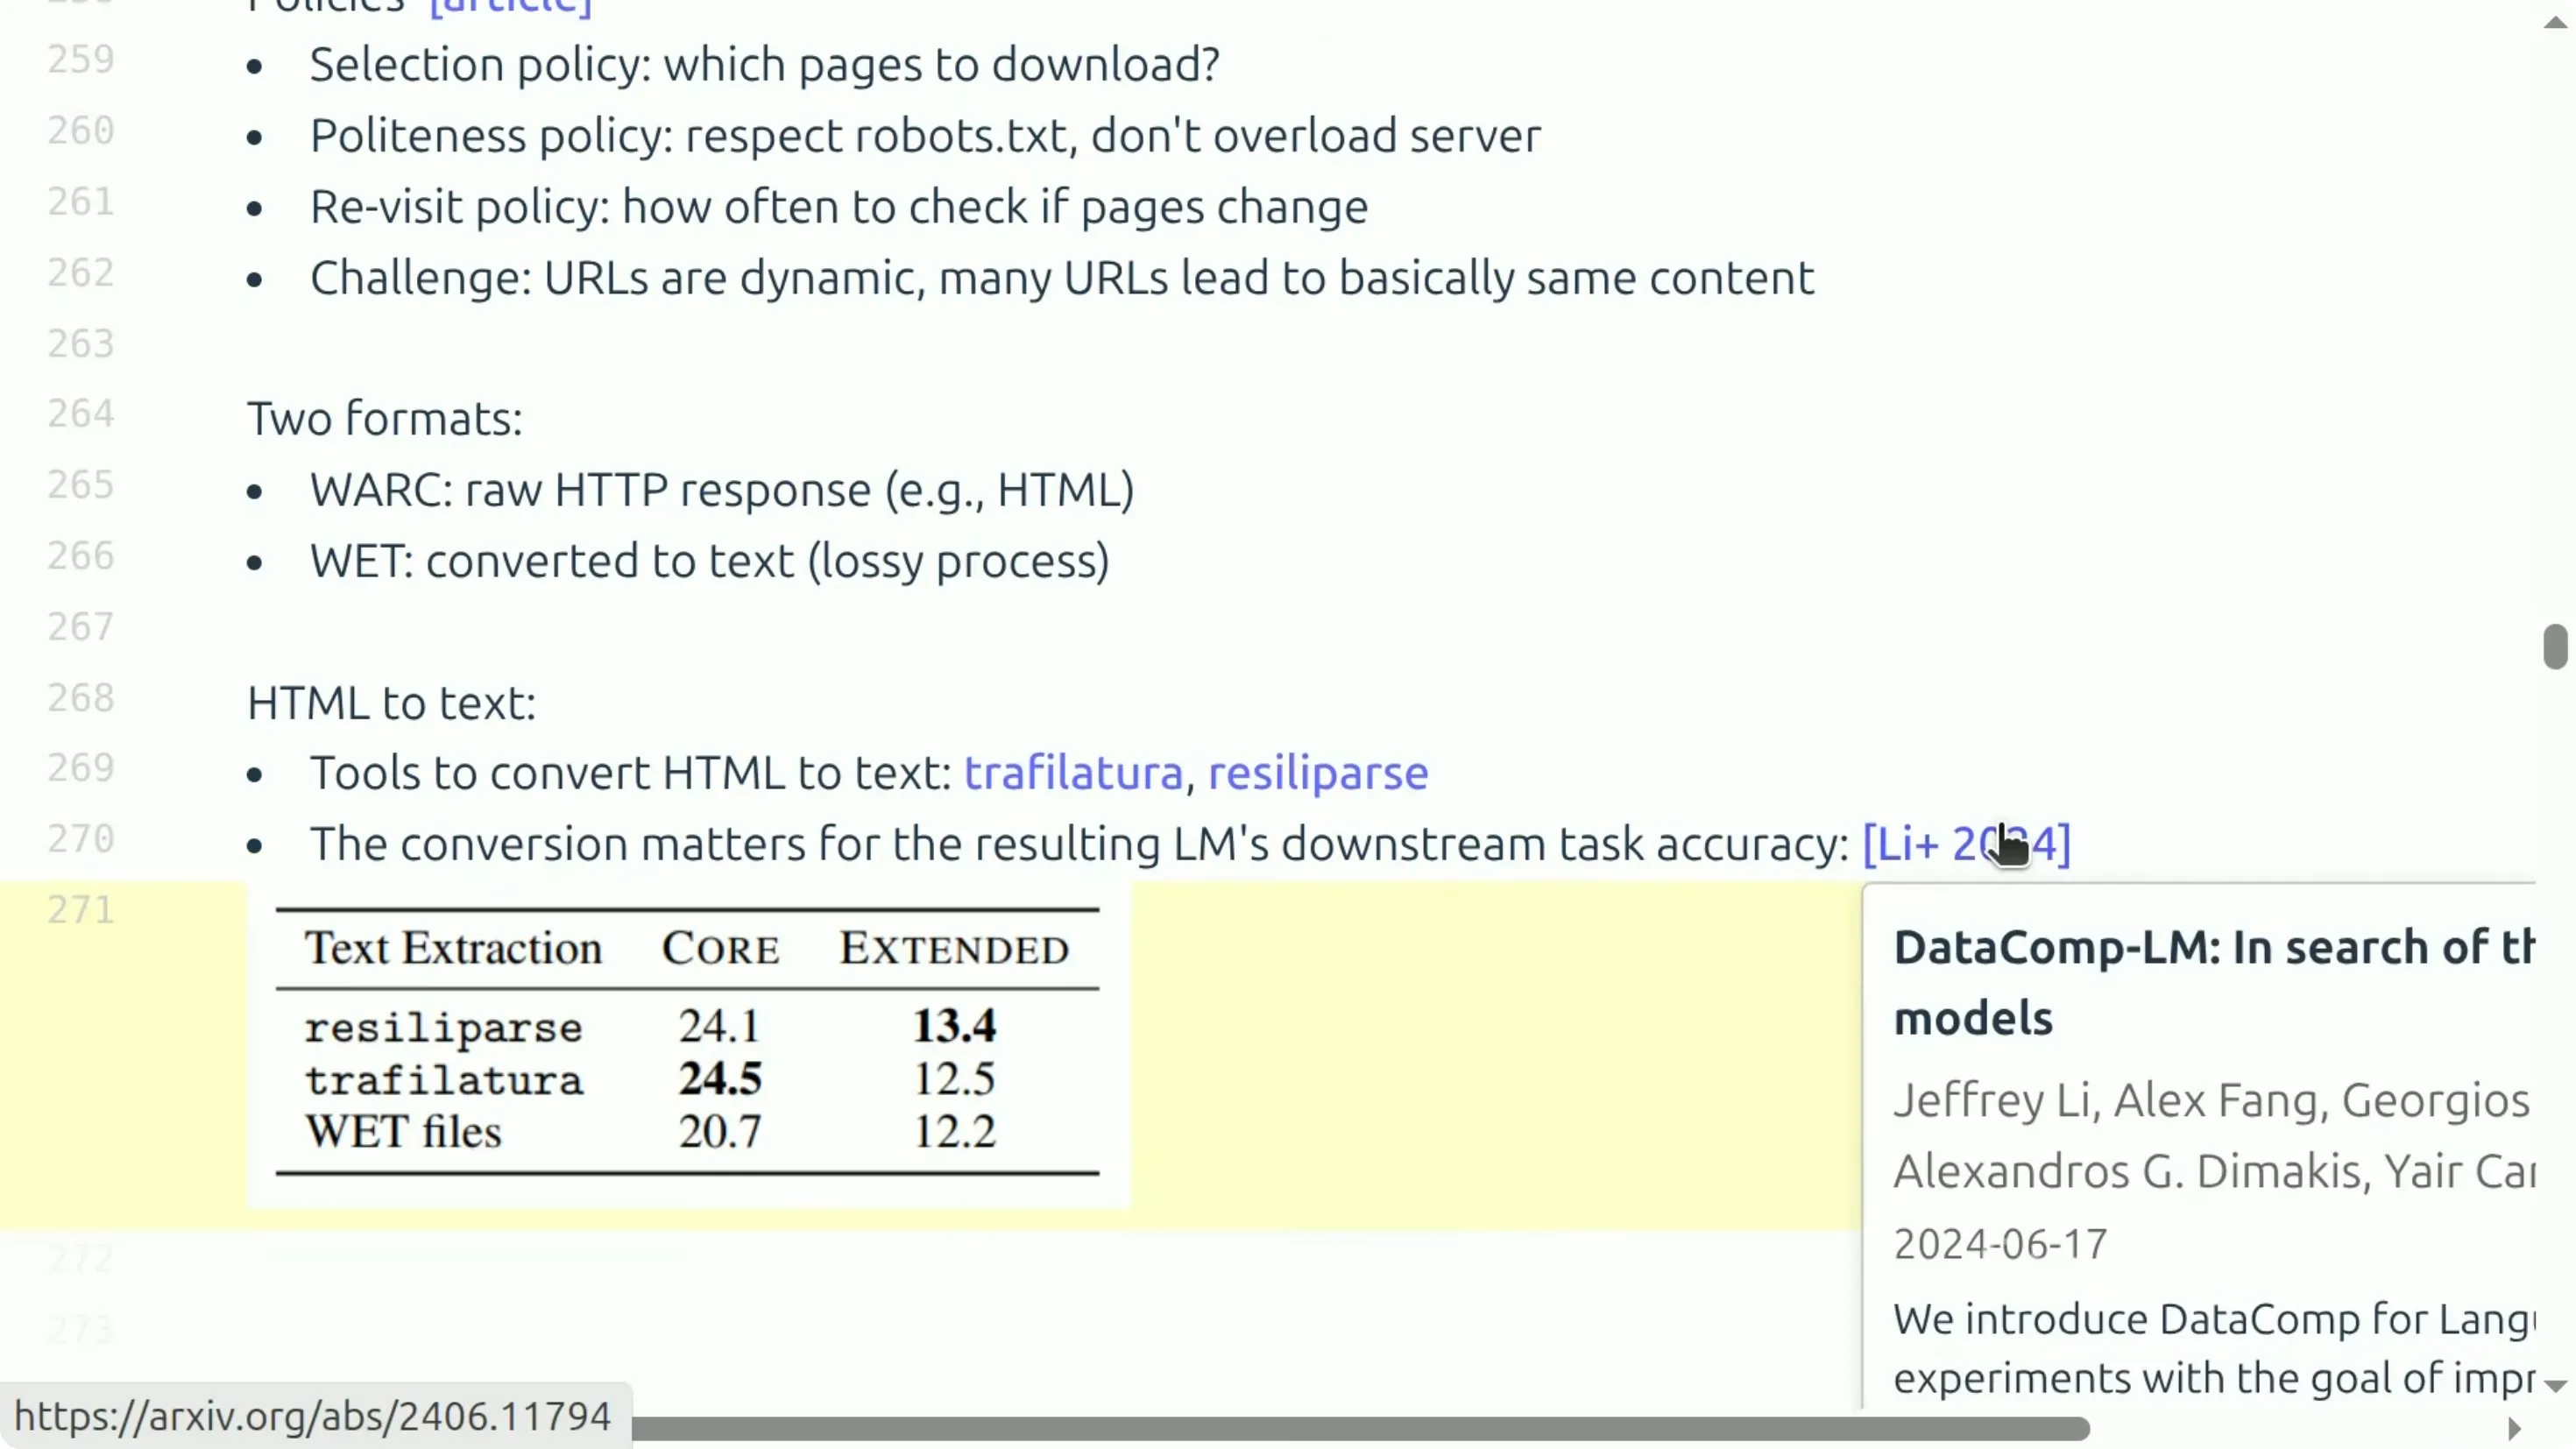Click the 2024-06-17 date in popup
This screenshot has height=1449, width=2576.
point(2000,1244)
